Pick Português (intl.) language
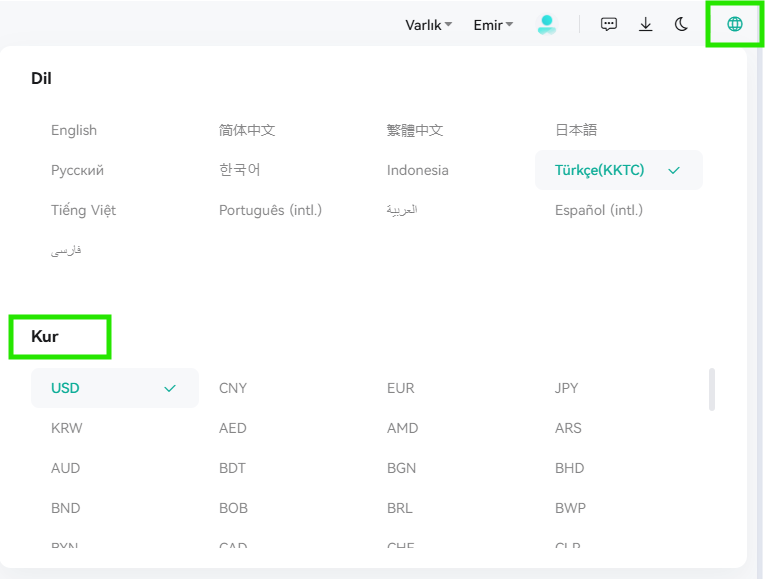The image size is (765, 579). 270,210
